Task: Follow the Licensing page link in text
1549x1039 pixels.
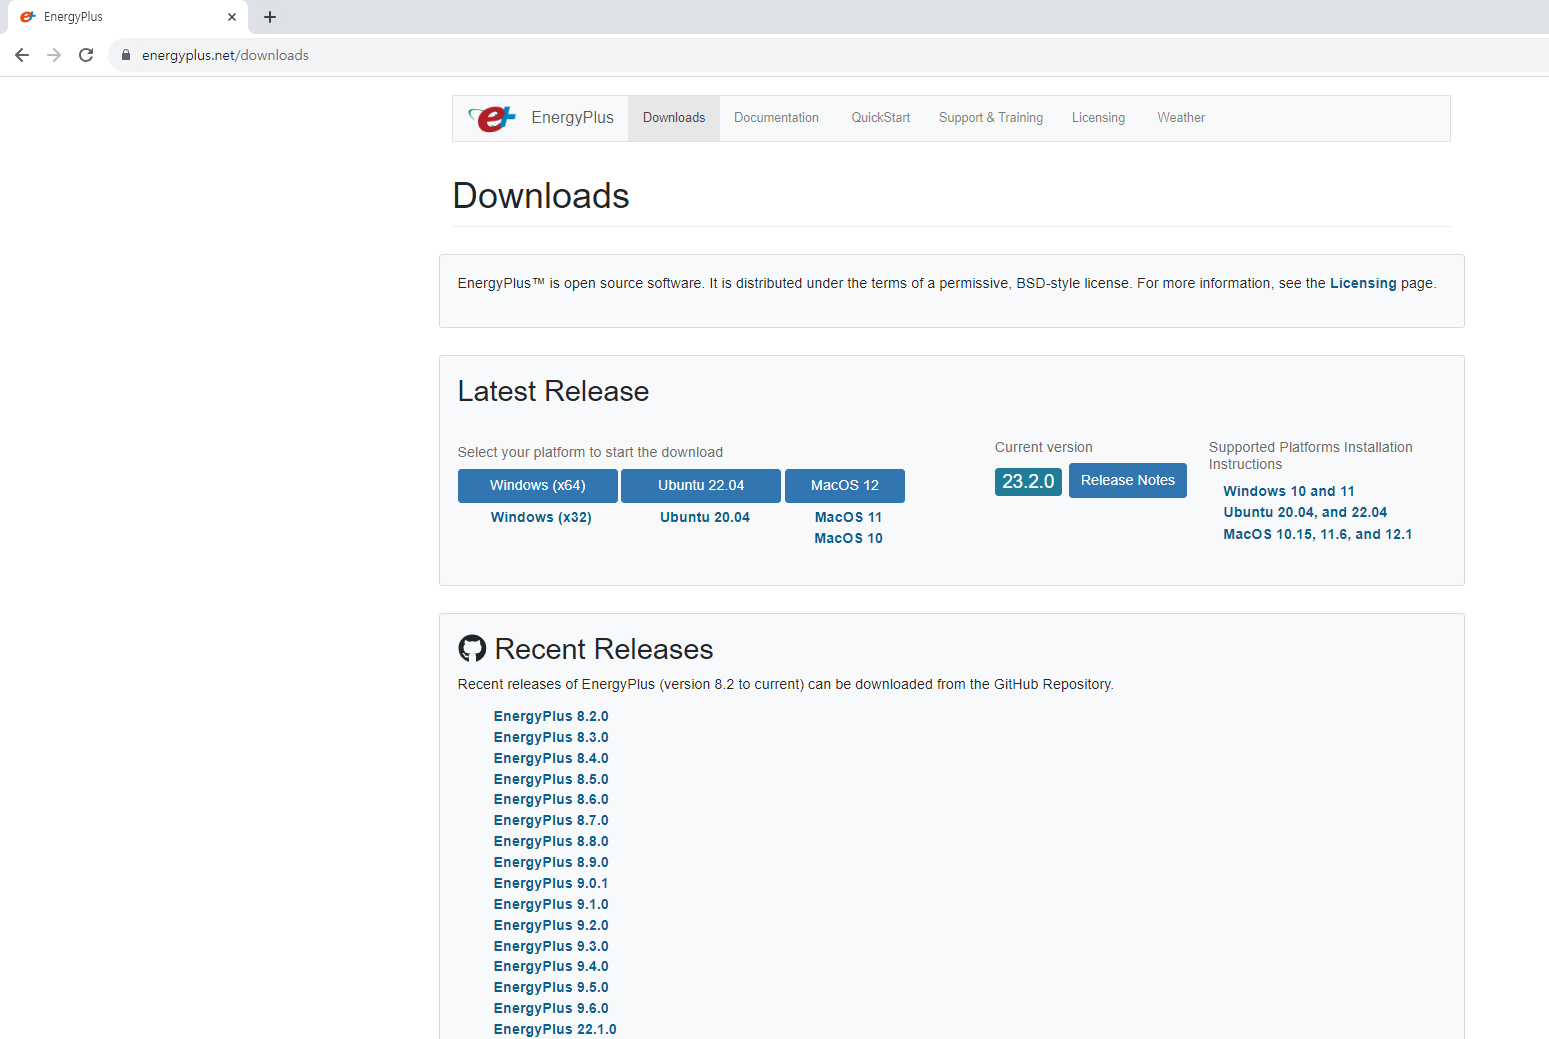Action: click(1363, 283)
